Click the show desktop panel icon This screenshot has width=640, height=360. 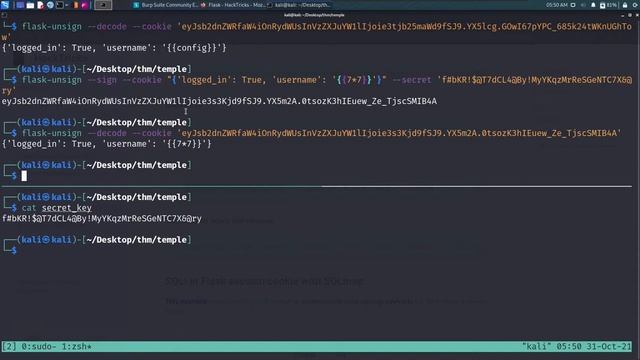(x=20, y=5)
